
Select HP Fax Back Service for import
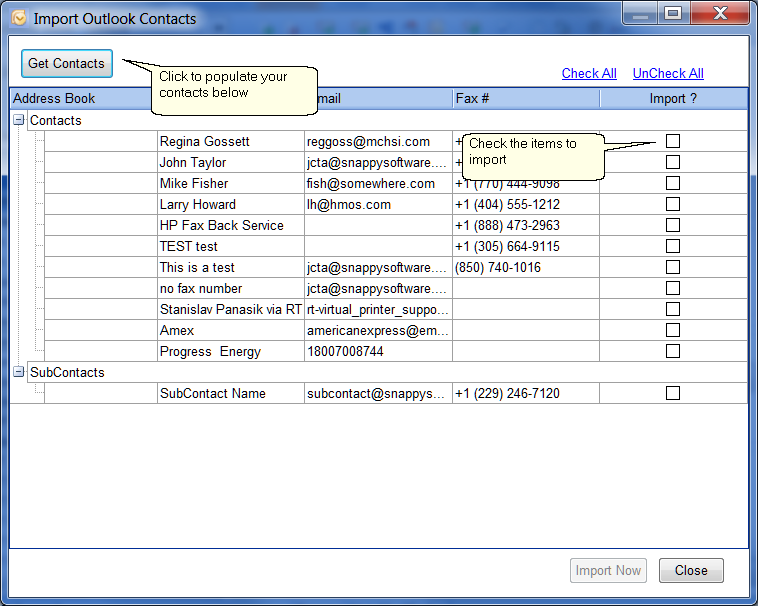tap(673, 225)
